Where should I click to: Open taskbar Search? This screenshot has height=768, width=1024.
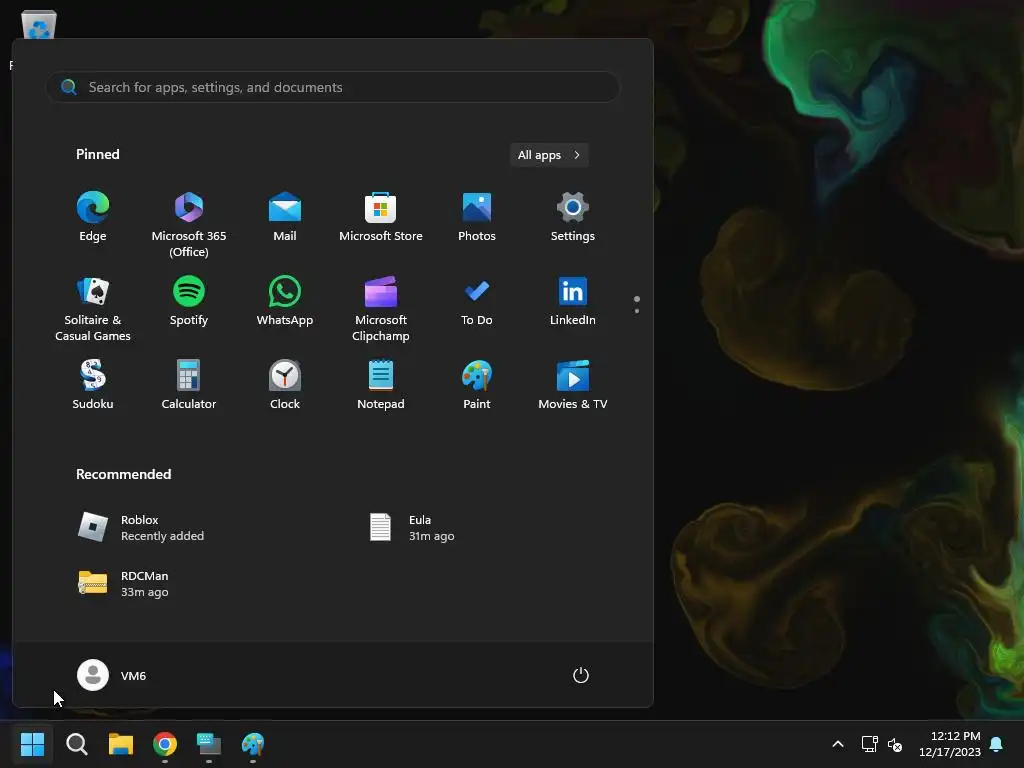(x=77, y=744)
